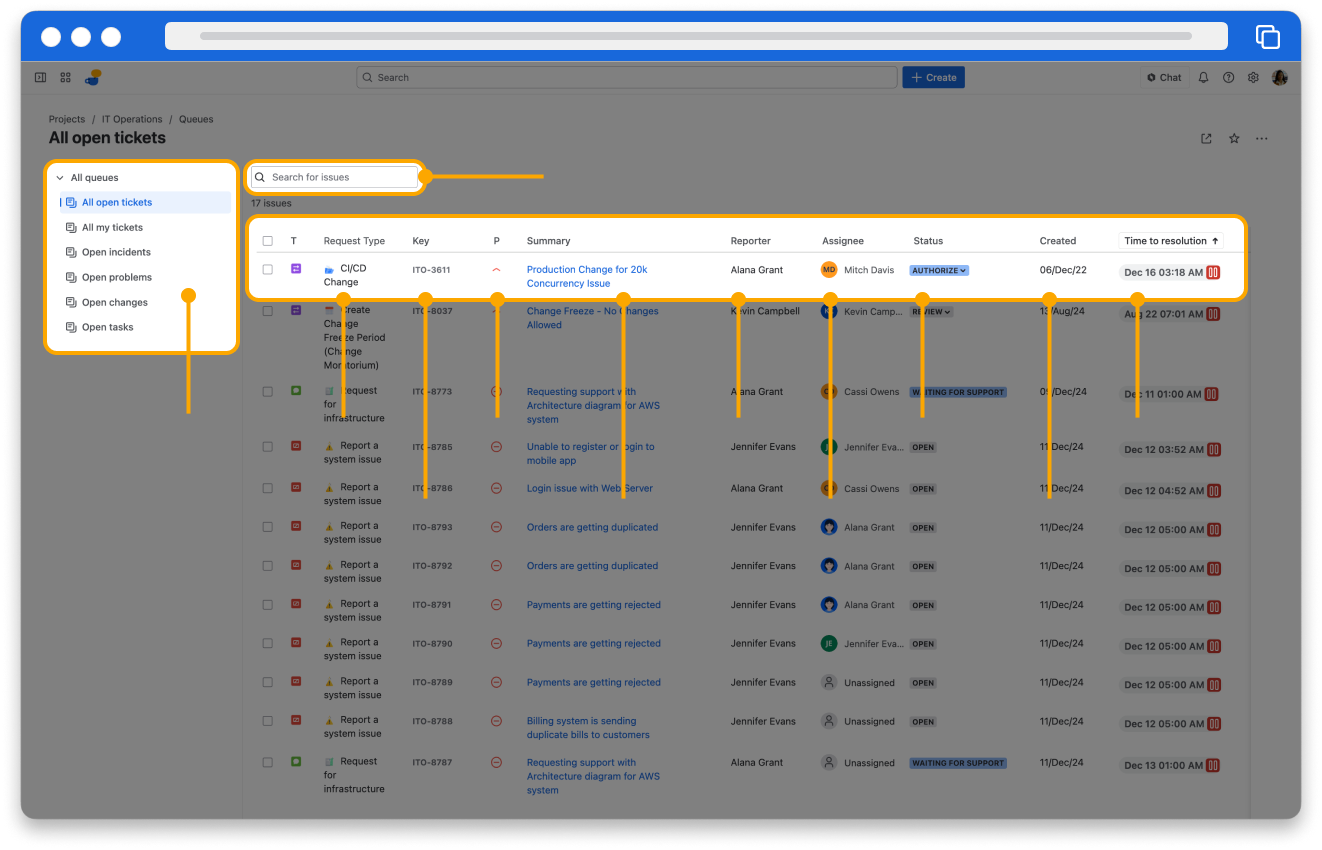Open the help question mark icon

(1229, 77)
